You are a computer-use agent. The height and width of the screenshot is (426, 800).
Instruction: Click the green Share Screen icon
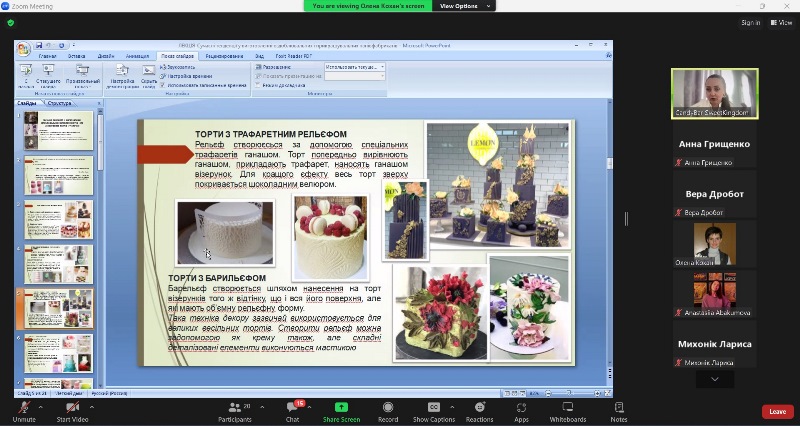(x=341, y=408)
